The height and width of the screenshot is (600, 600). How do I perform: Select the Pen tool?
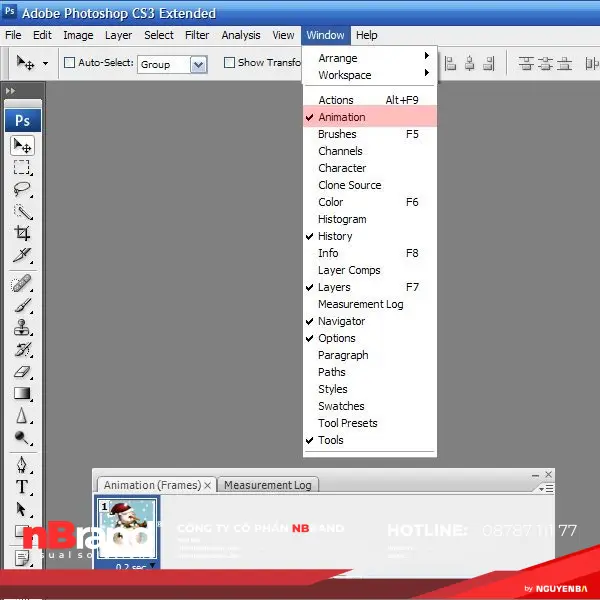22,465
